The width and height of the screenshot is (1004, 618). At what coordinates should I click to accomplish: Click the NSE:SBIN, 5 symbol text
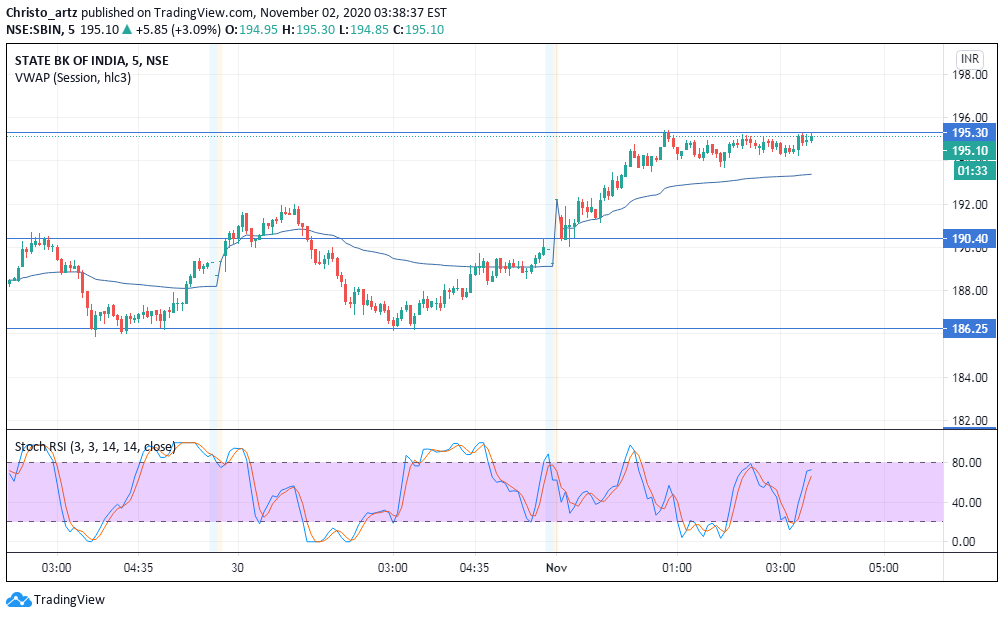[40, 29]
